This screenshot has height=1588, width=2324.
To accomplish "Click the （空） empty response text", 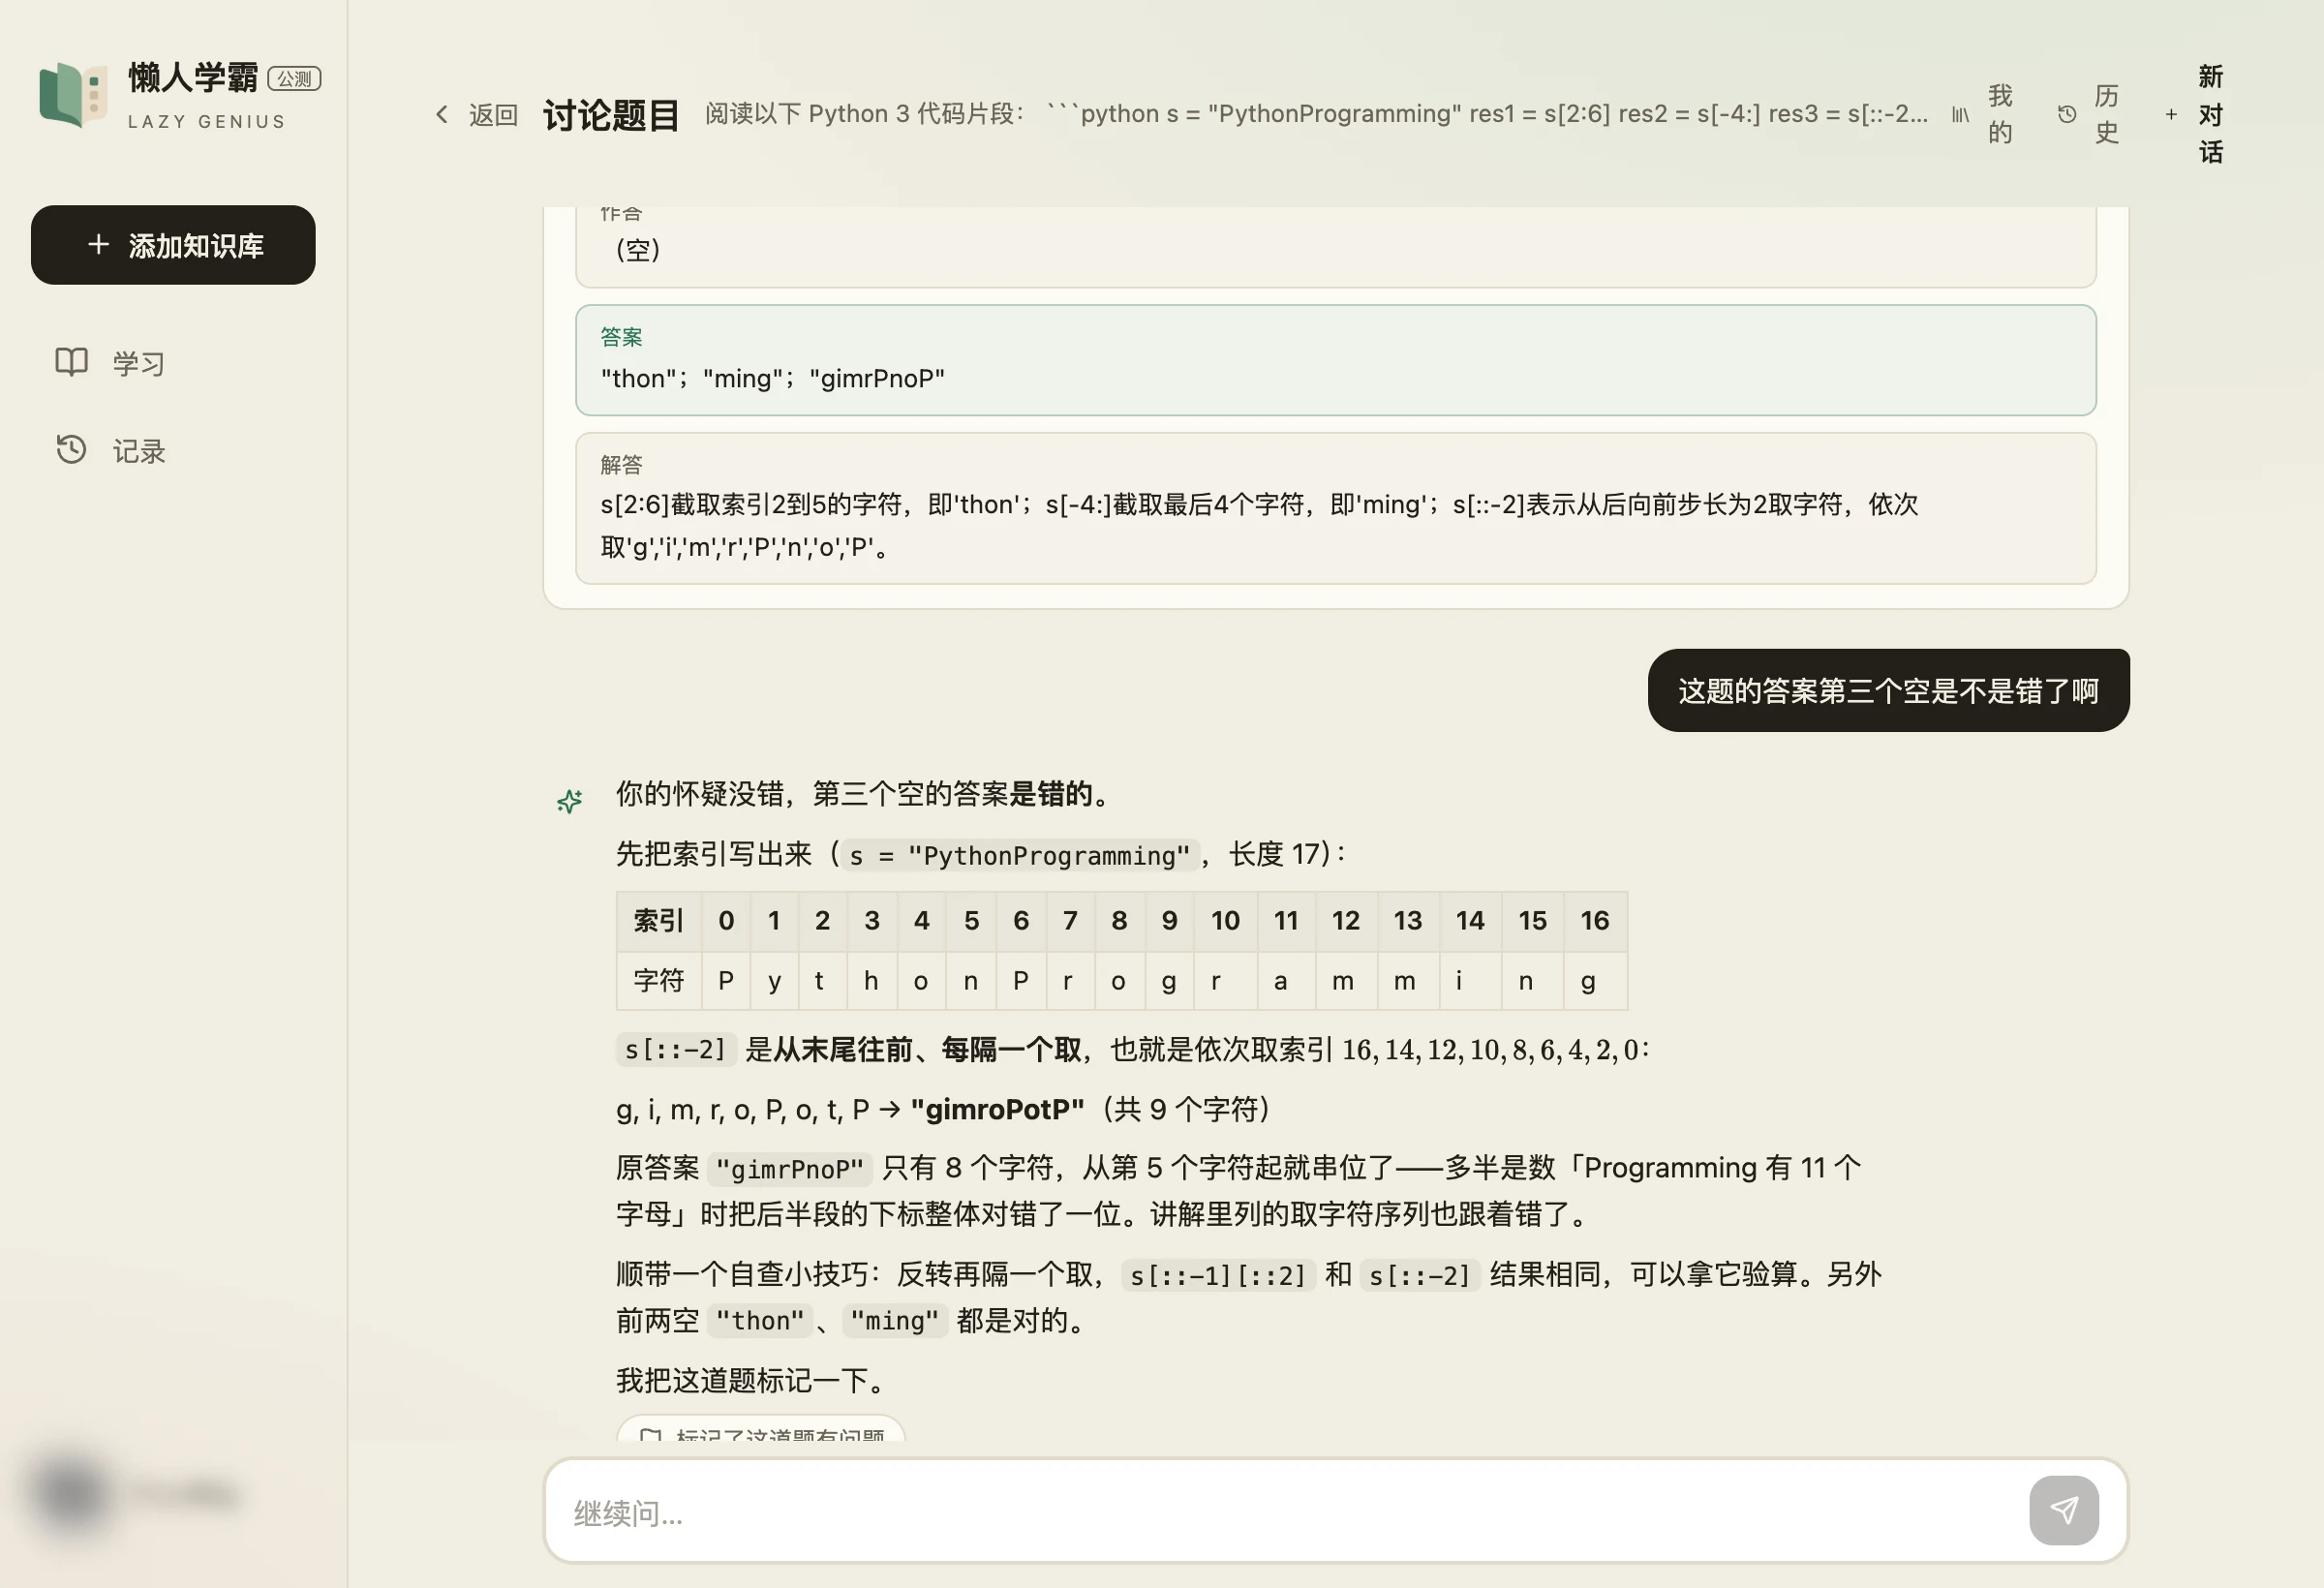I will click(x=638, y=249).
